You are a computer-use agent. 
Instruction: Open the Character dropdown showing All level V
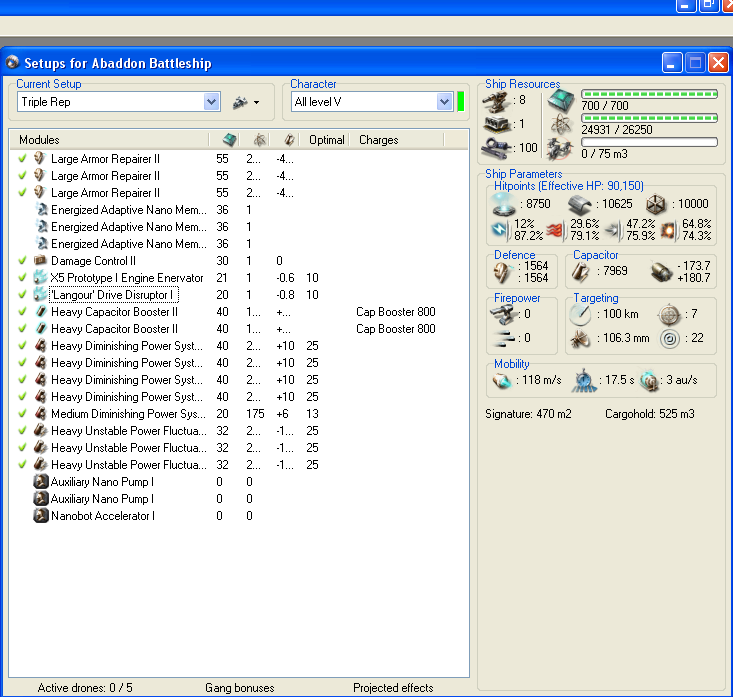444,102
